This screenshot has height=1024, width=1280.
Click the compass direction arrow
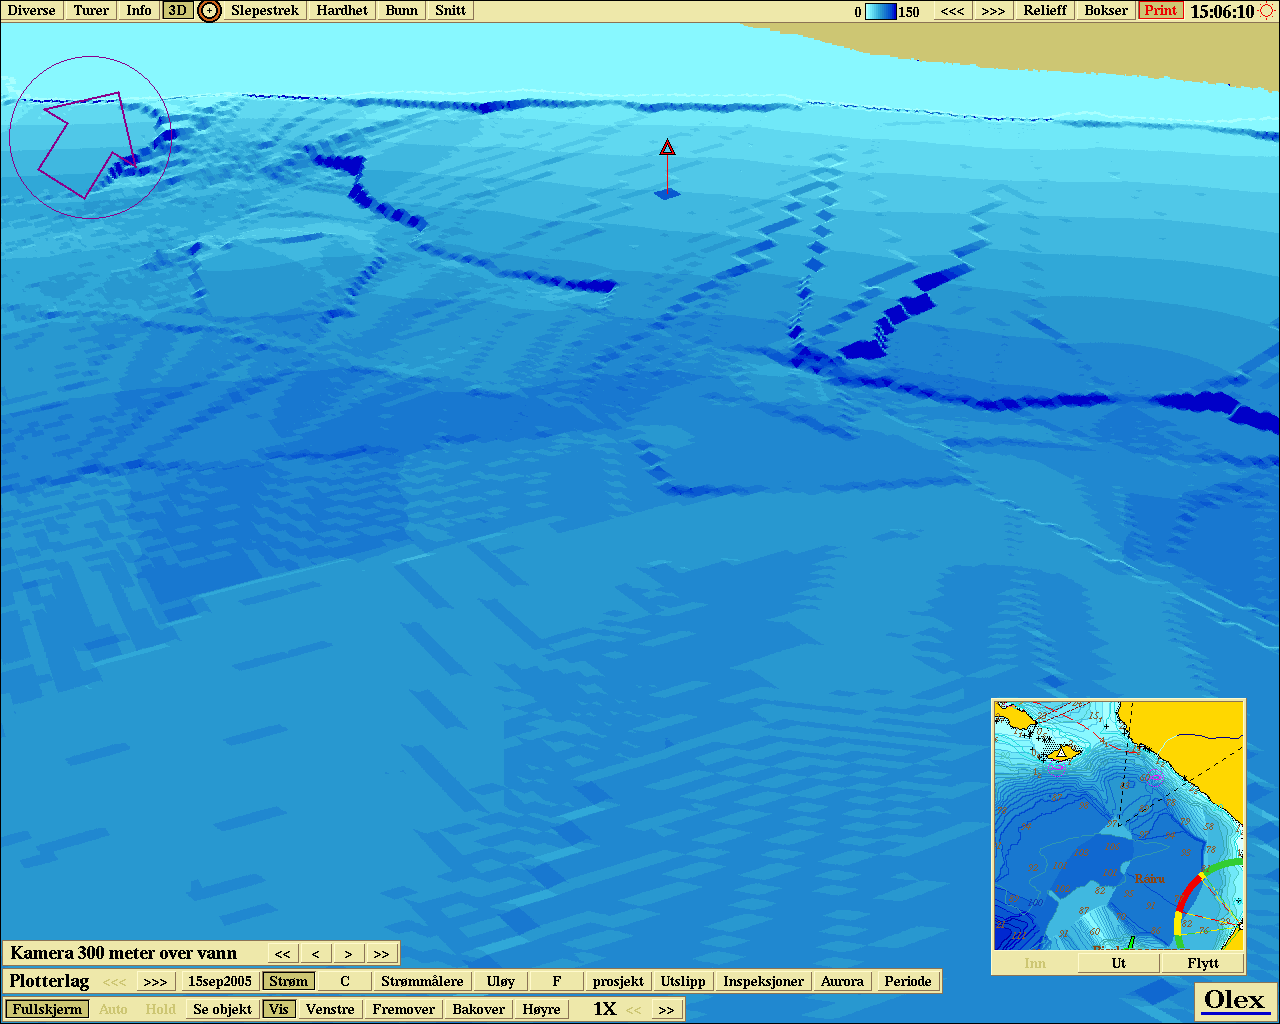(x=90, y=140)
